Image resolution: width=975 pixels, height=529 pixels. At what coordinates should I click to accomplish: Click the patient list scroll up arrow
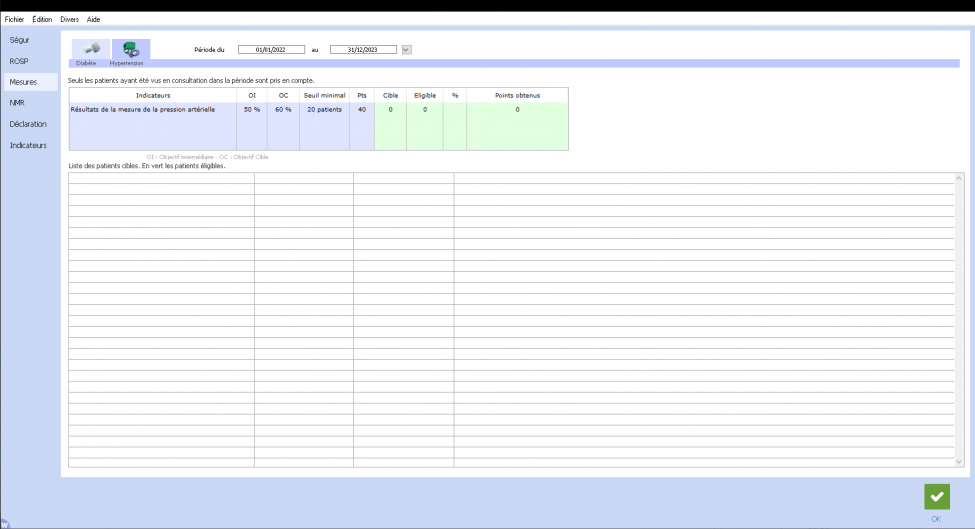tap(958, 178)
